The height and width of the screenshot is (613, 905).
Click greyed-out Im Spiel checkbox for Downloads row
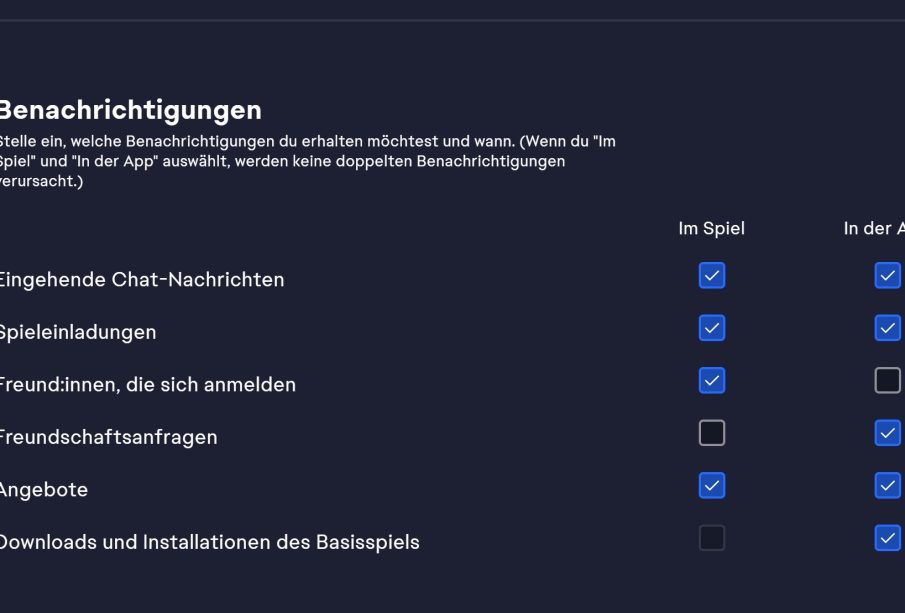click(x=711, y=538)
